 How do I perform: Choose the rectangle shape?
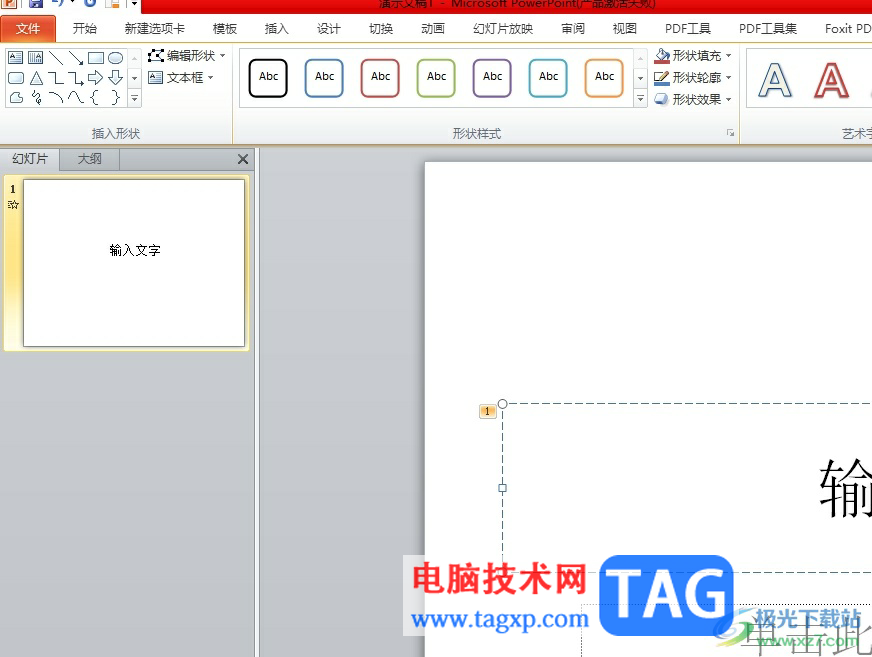(96, 57)
